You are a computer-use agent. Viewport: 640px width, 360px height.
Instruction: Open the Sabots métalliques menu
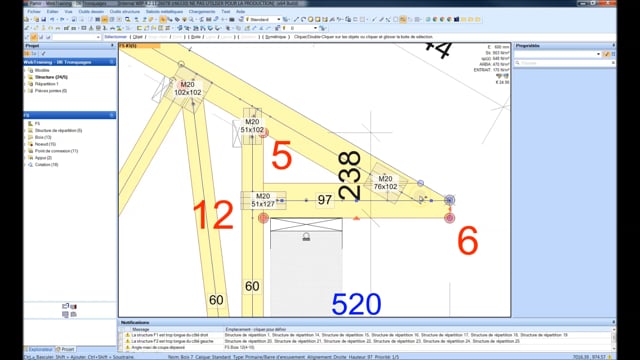(x=164, y=12)
